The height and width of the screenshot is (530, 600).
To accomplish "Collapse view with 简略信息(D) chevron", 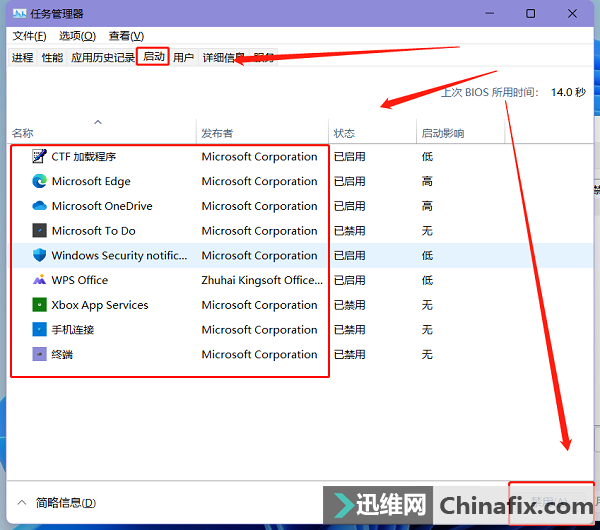I will point(22,502).
